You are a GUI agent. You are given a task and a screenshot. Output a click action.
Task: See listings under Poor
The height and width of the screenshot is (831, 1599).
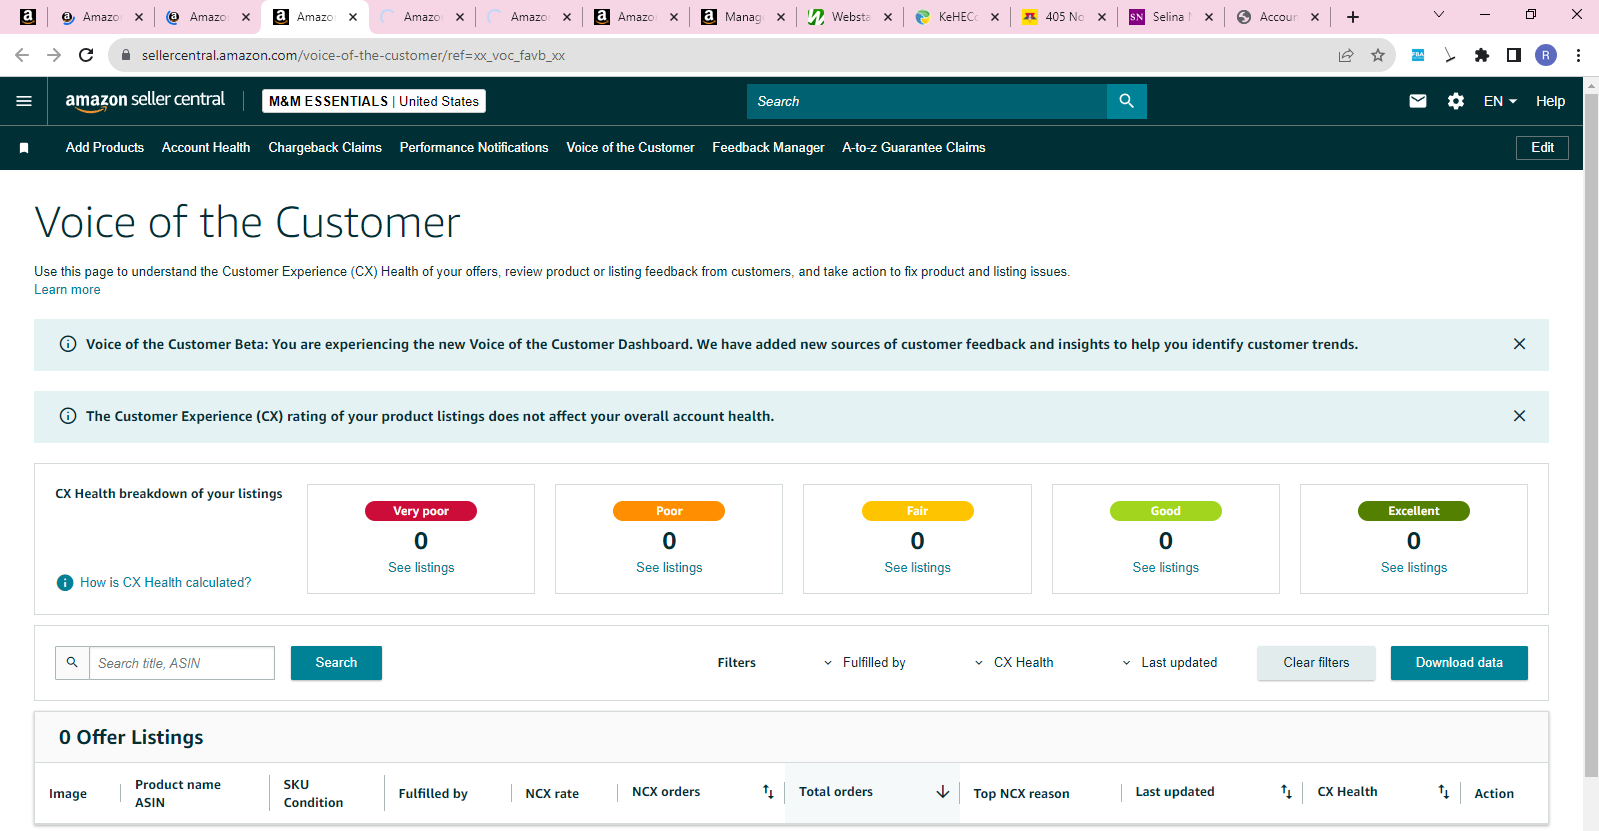pyautogui.click(x=669, y=567)
